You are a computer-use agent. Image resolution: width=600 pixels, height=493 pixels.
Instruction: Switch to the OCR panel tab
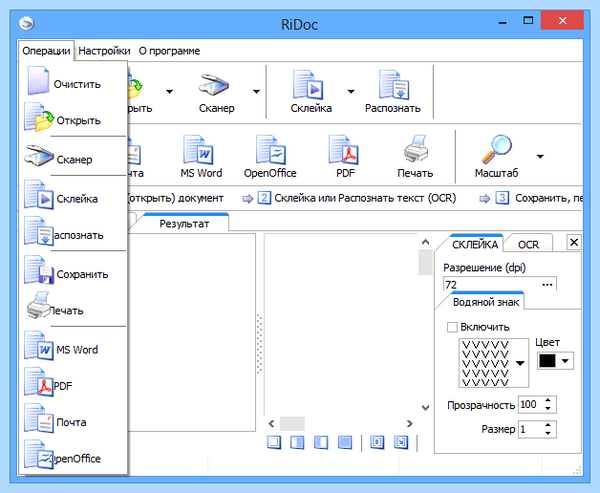coord(528,244)
